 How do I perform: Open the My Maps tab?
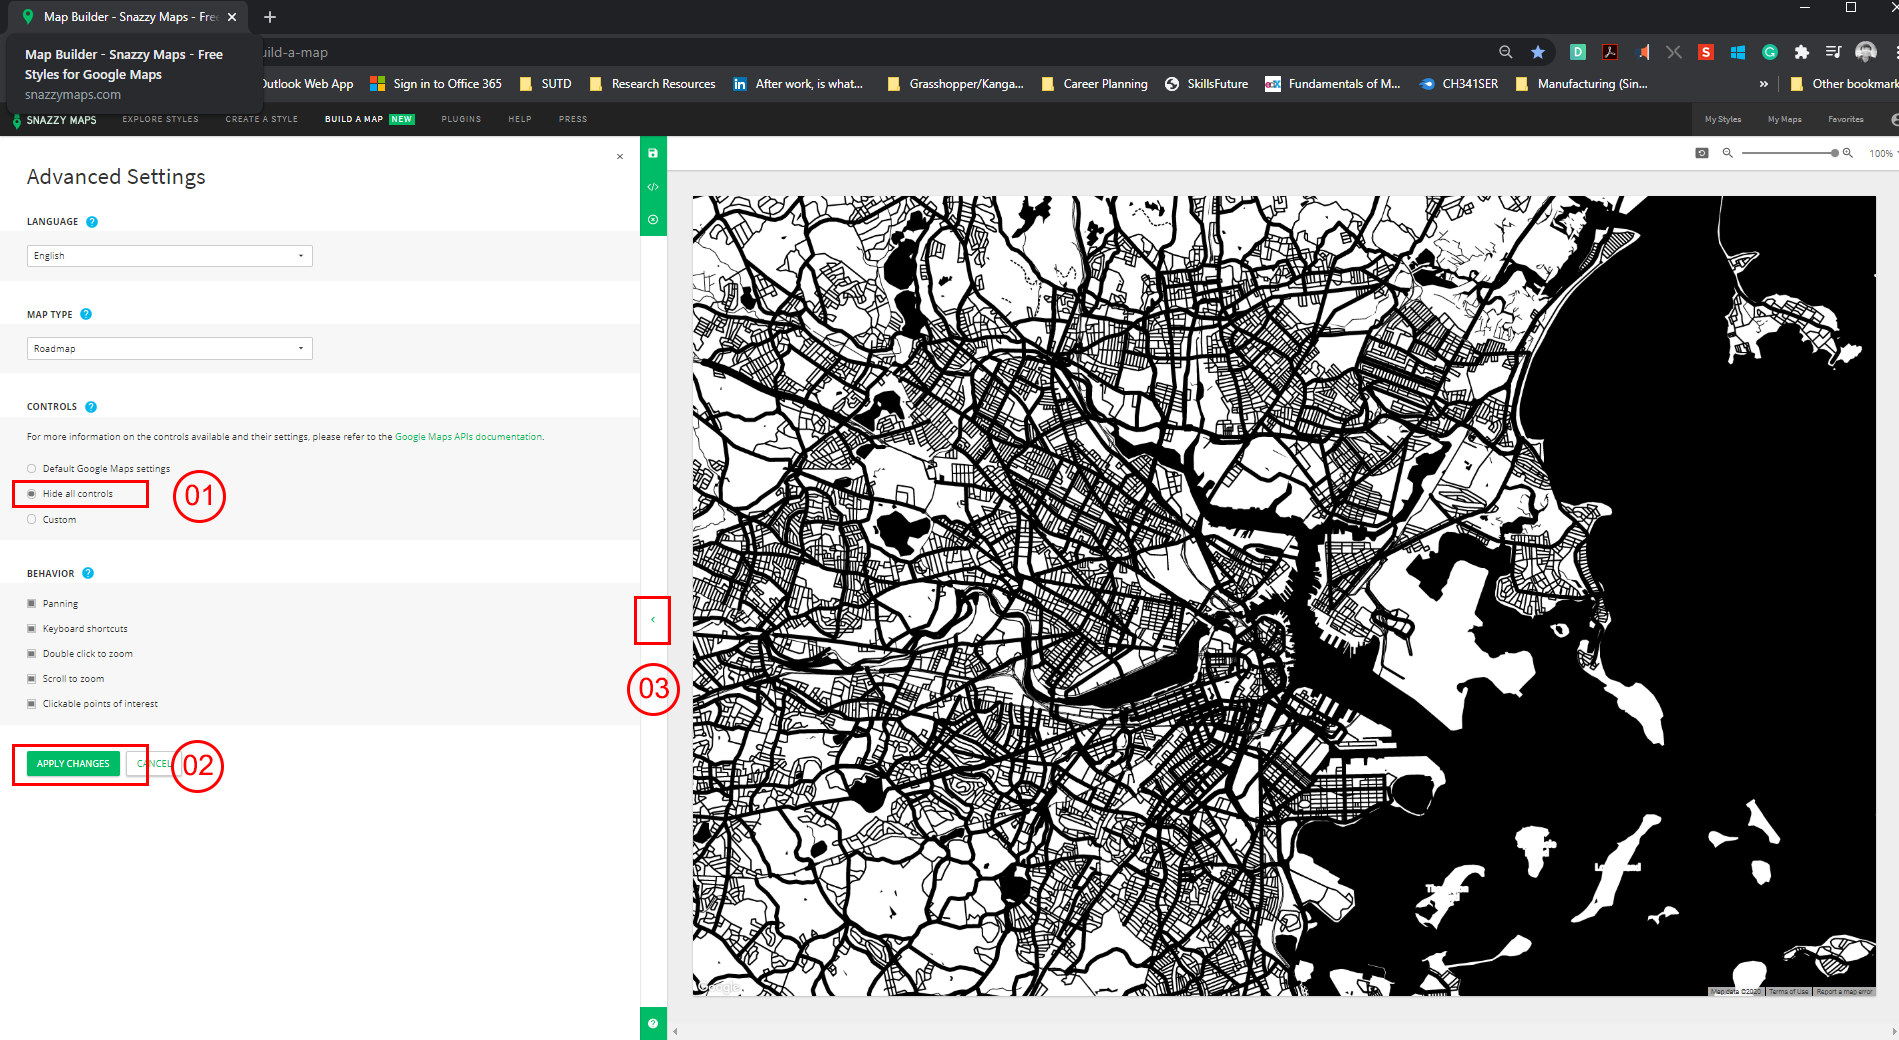[1784, 118]
